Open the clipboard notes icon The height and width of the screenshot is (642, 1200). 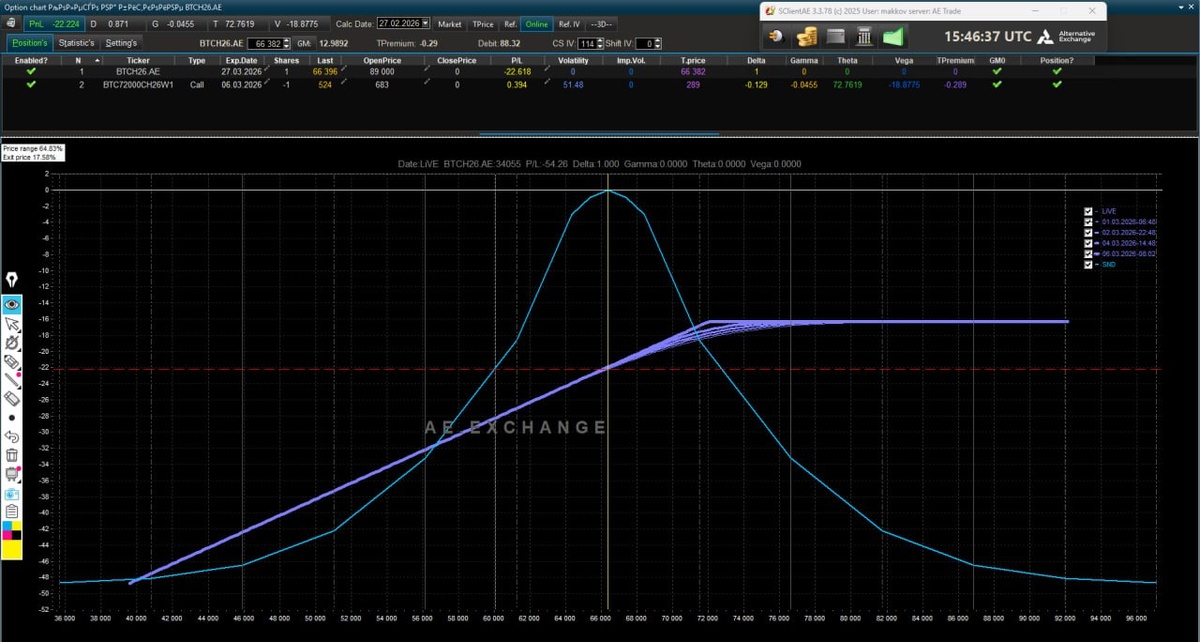pos(12,512)
